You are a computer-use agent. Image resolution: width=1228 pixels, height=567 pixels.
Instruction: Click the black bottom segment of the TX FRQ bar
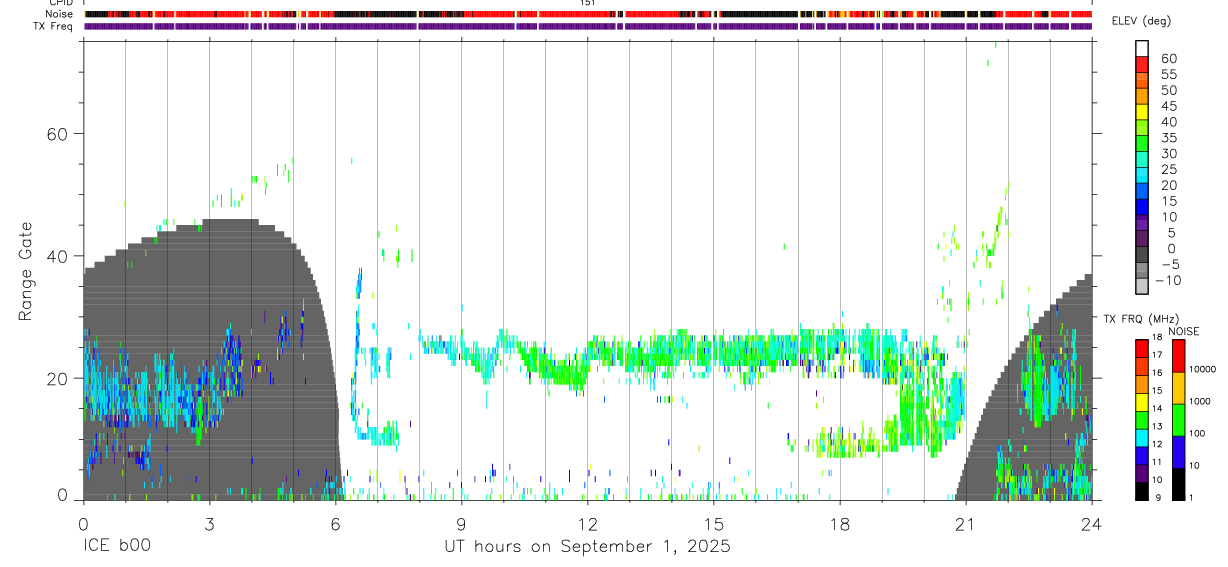pos(1142,491)
